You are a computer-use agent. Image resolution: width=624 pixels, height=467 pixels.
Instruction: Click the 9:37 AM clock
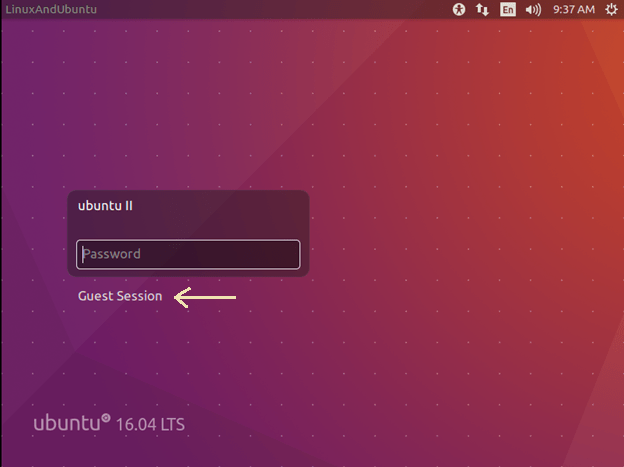point(574,9)
